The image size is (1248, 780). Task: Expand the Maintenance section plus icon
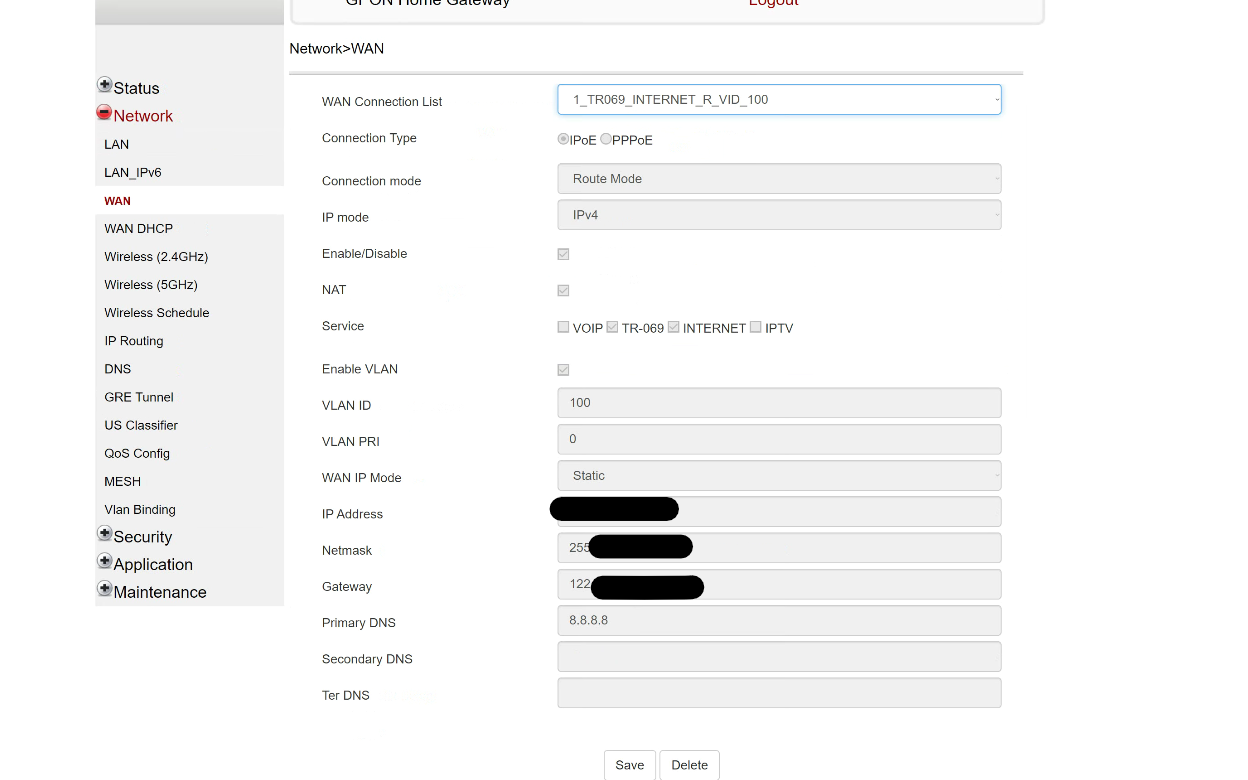(104, 589)
